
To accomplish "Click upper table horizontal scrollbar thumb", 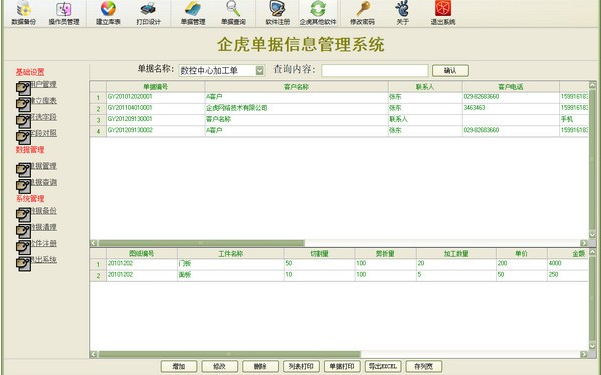I will tap(201, 243).
